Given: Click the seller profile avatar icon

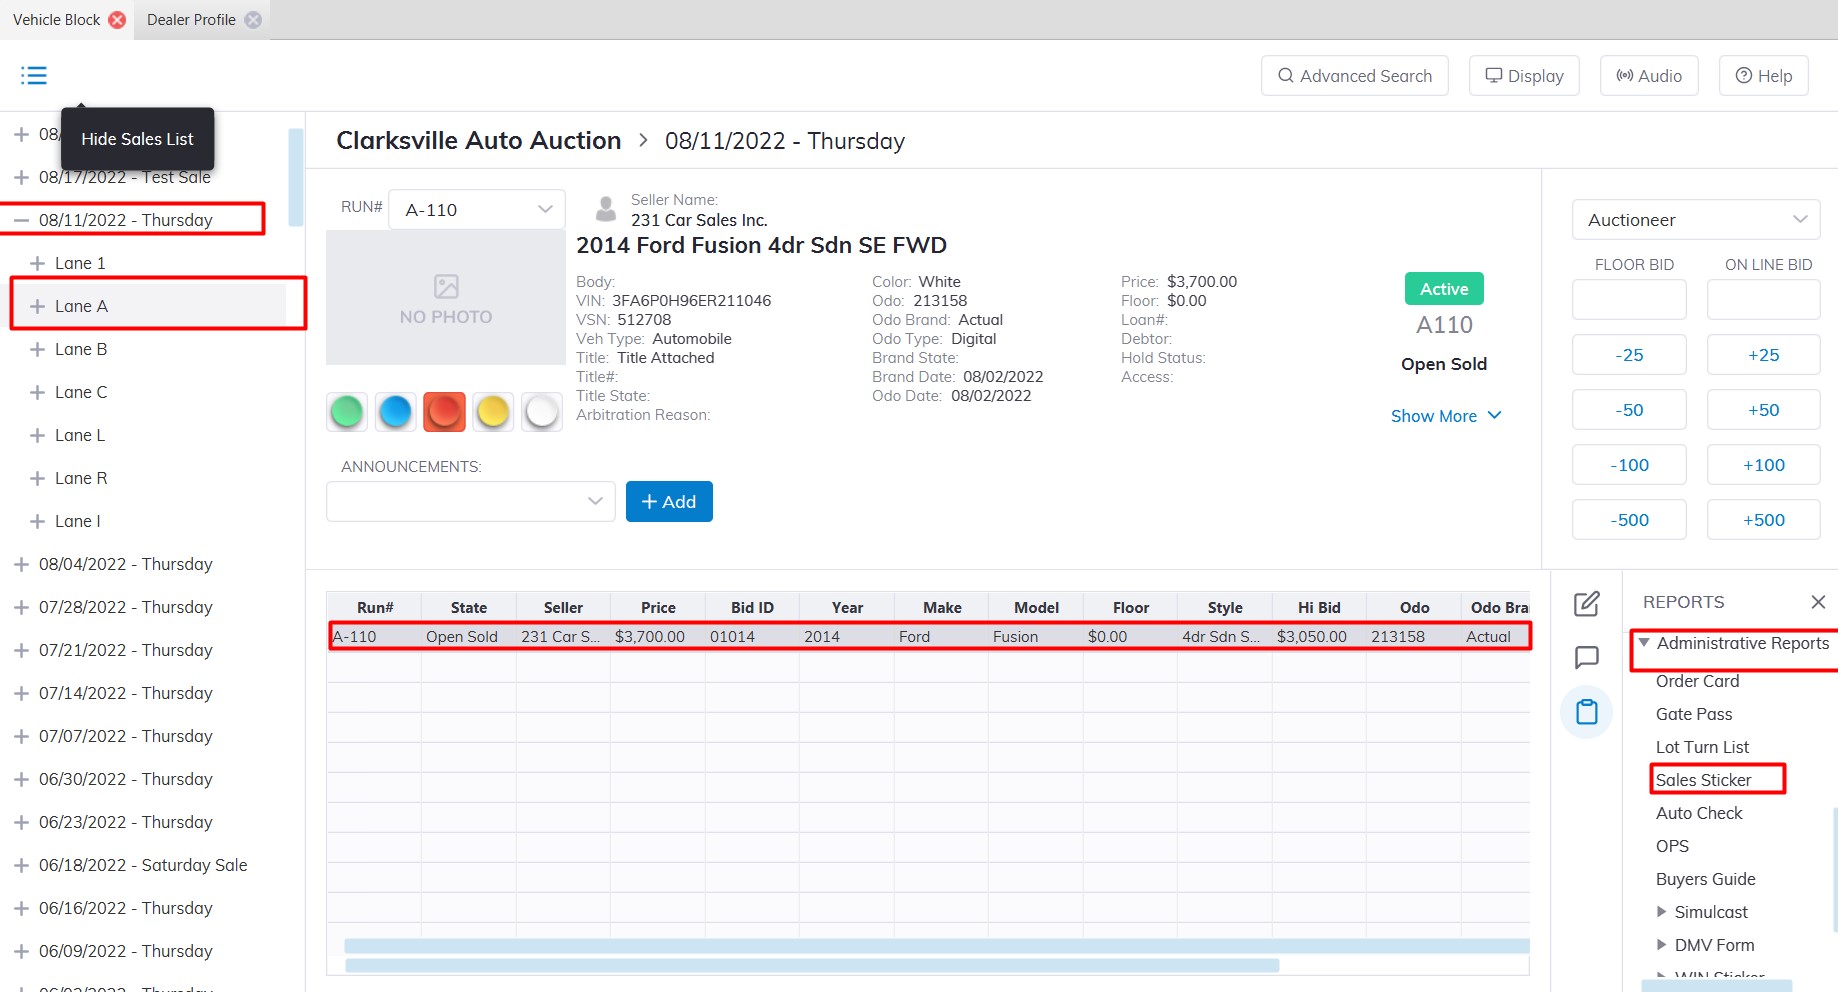Looking at the screenshot, I should [x=605, y=209].
